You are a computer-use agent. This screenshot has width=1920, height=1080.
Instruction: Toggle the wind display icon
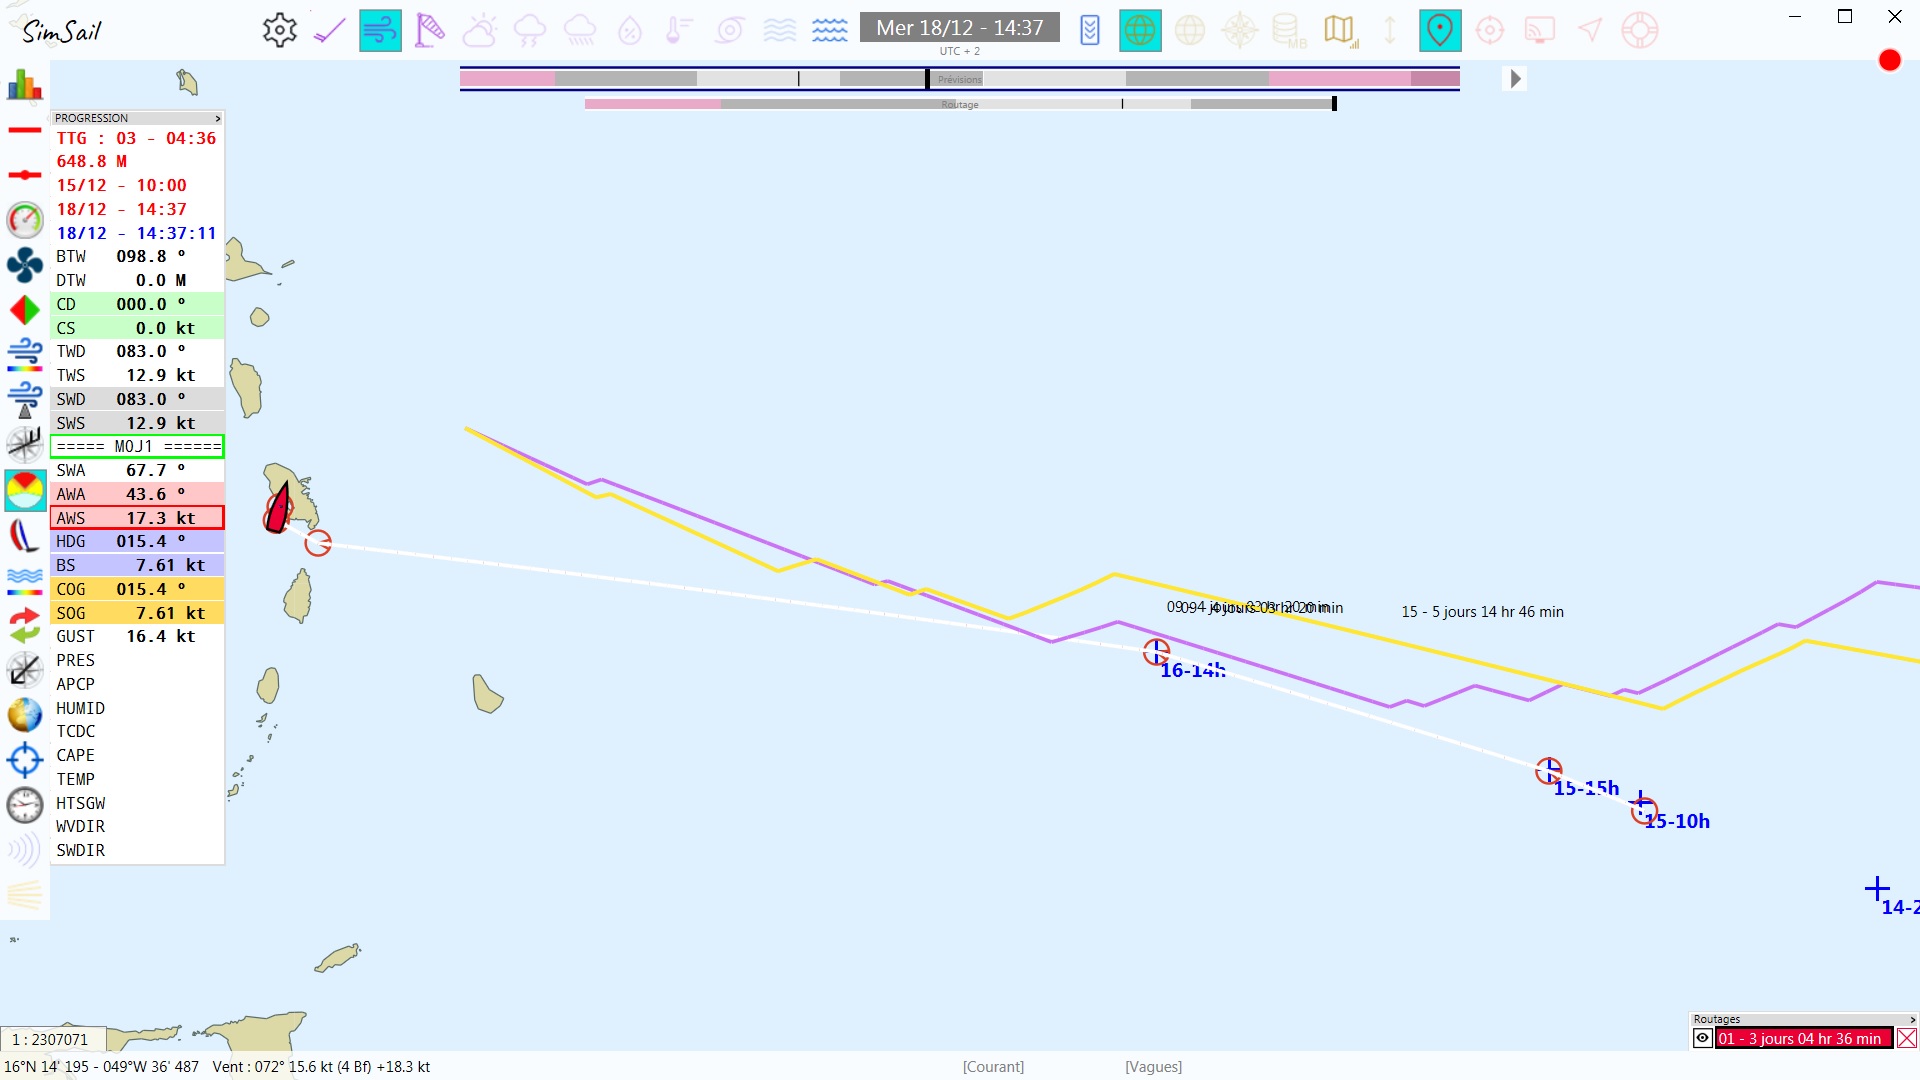click(x=380, y=30)
